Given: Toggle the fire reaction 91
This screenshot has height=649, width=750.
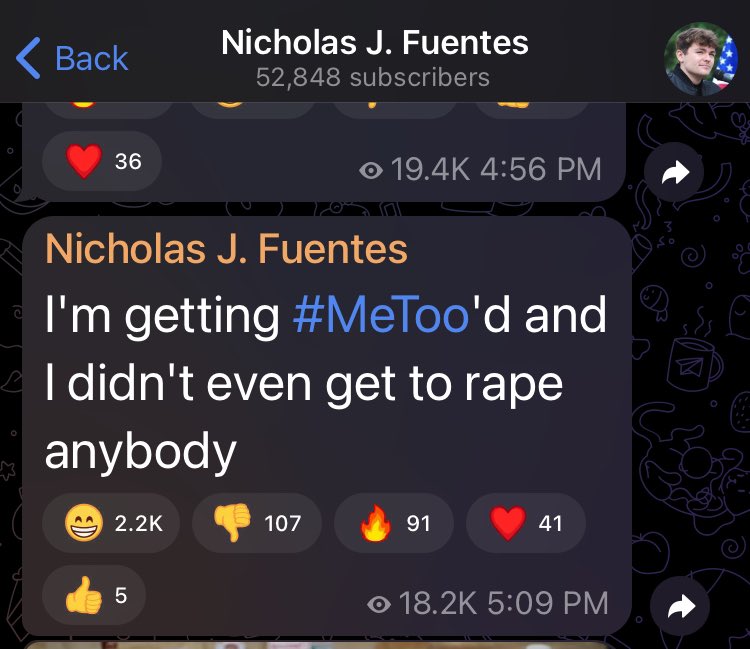Looking at the screenshot, I should point(394,523).
